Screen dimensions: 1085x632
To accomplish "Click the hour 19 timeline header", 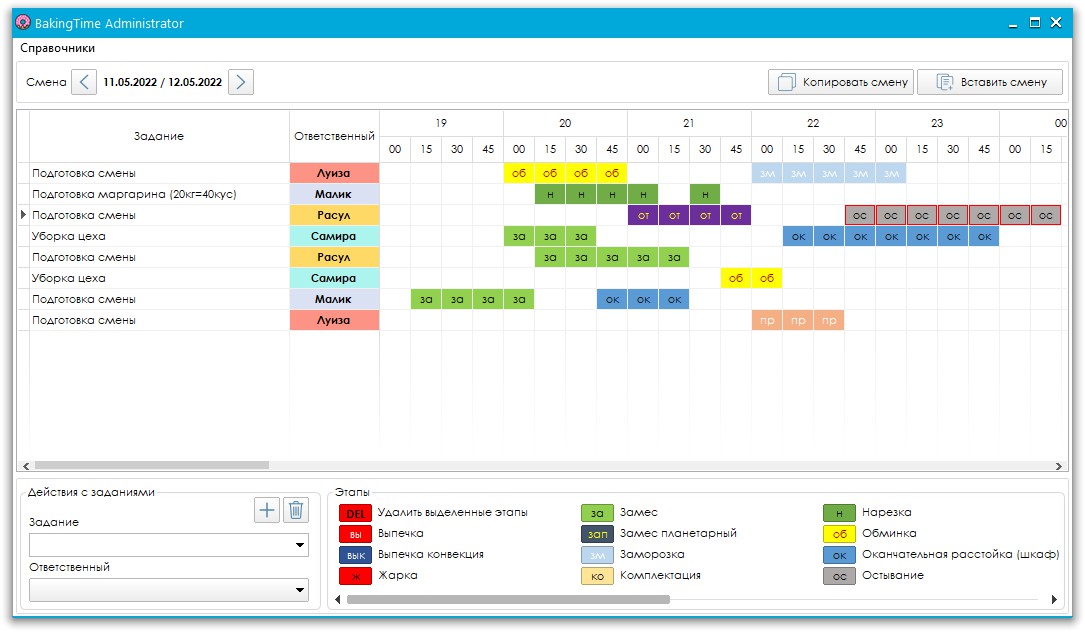I will pyautogui.click(x=441, y=123).
